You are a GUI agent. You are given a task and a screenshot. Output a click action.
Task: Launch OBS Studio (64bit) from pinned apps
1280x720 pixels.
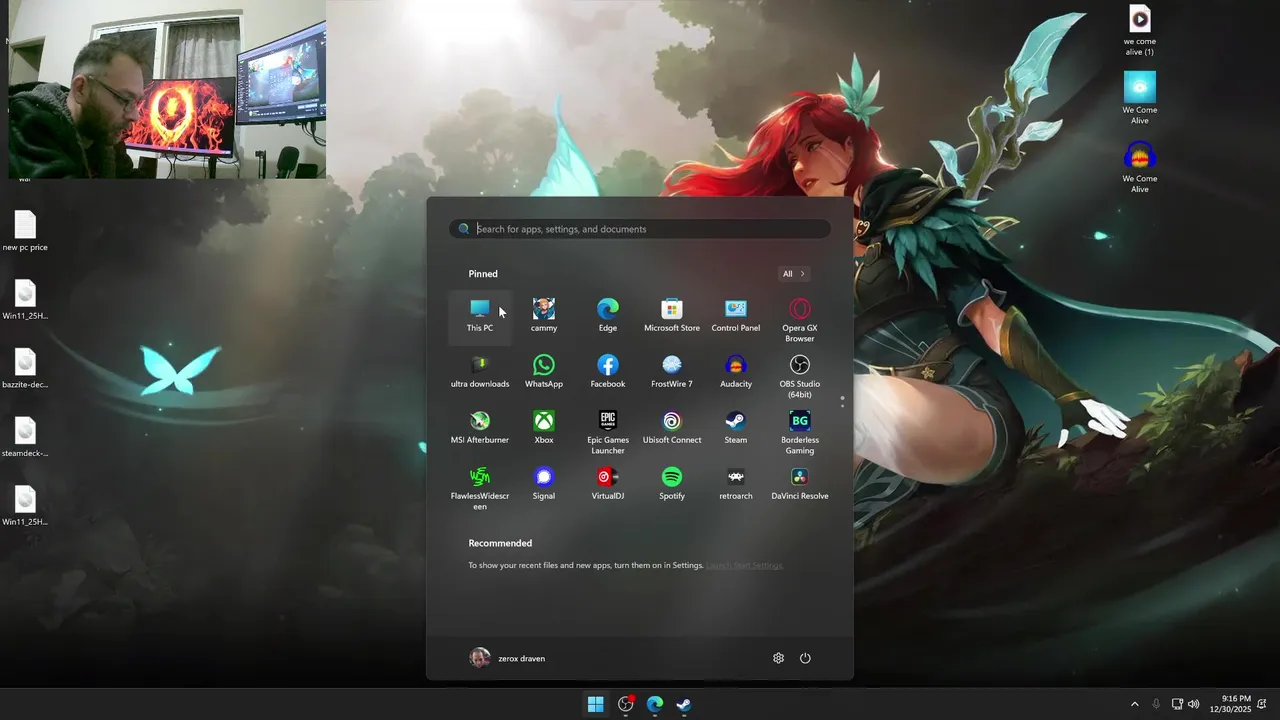(x=800, y=376)
